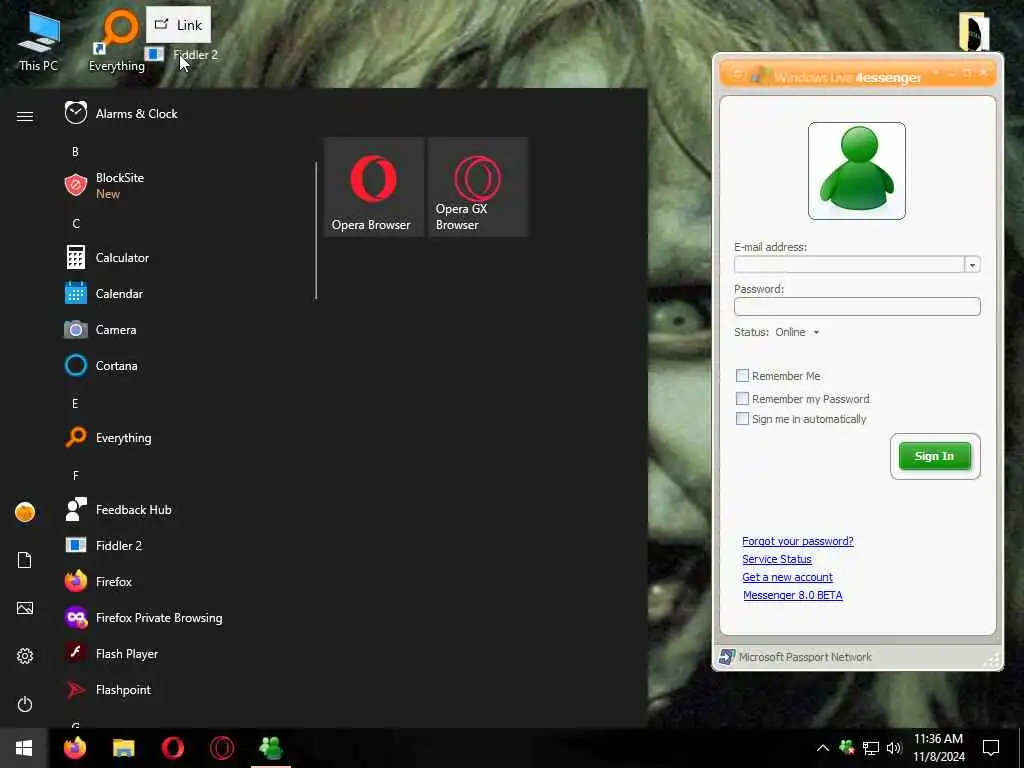
Task: Enable Remember my Password
Action: 742,398
